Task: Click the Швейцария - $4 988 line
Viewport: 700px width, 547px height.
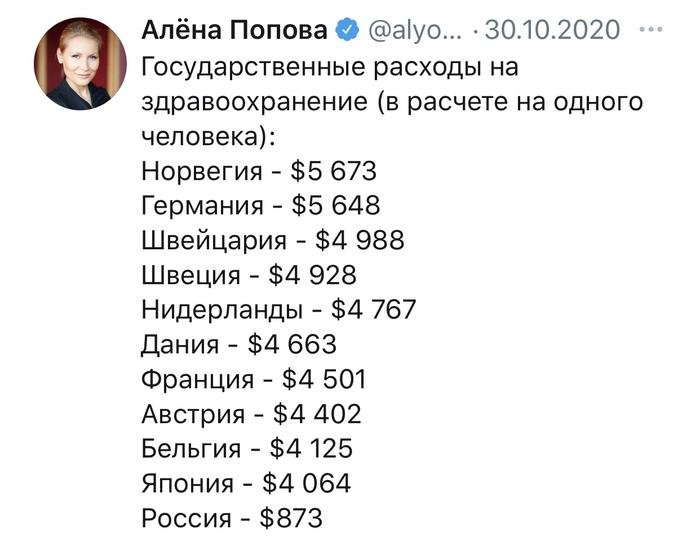Action: pos(273,239)
